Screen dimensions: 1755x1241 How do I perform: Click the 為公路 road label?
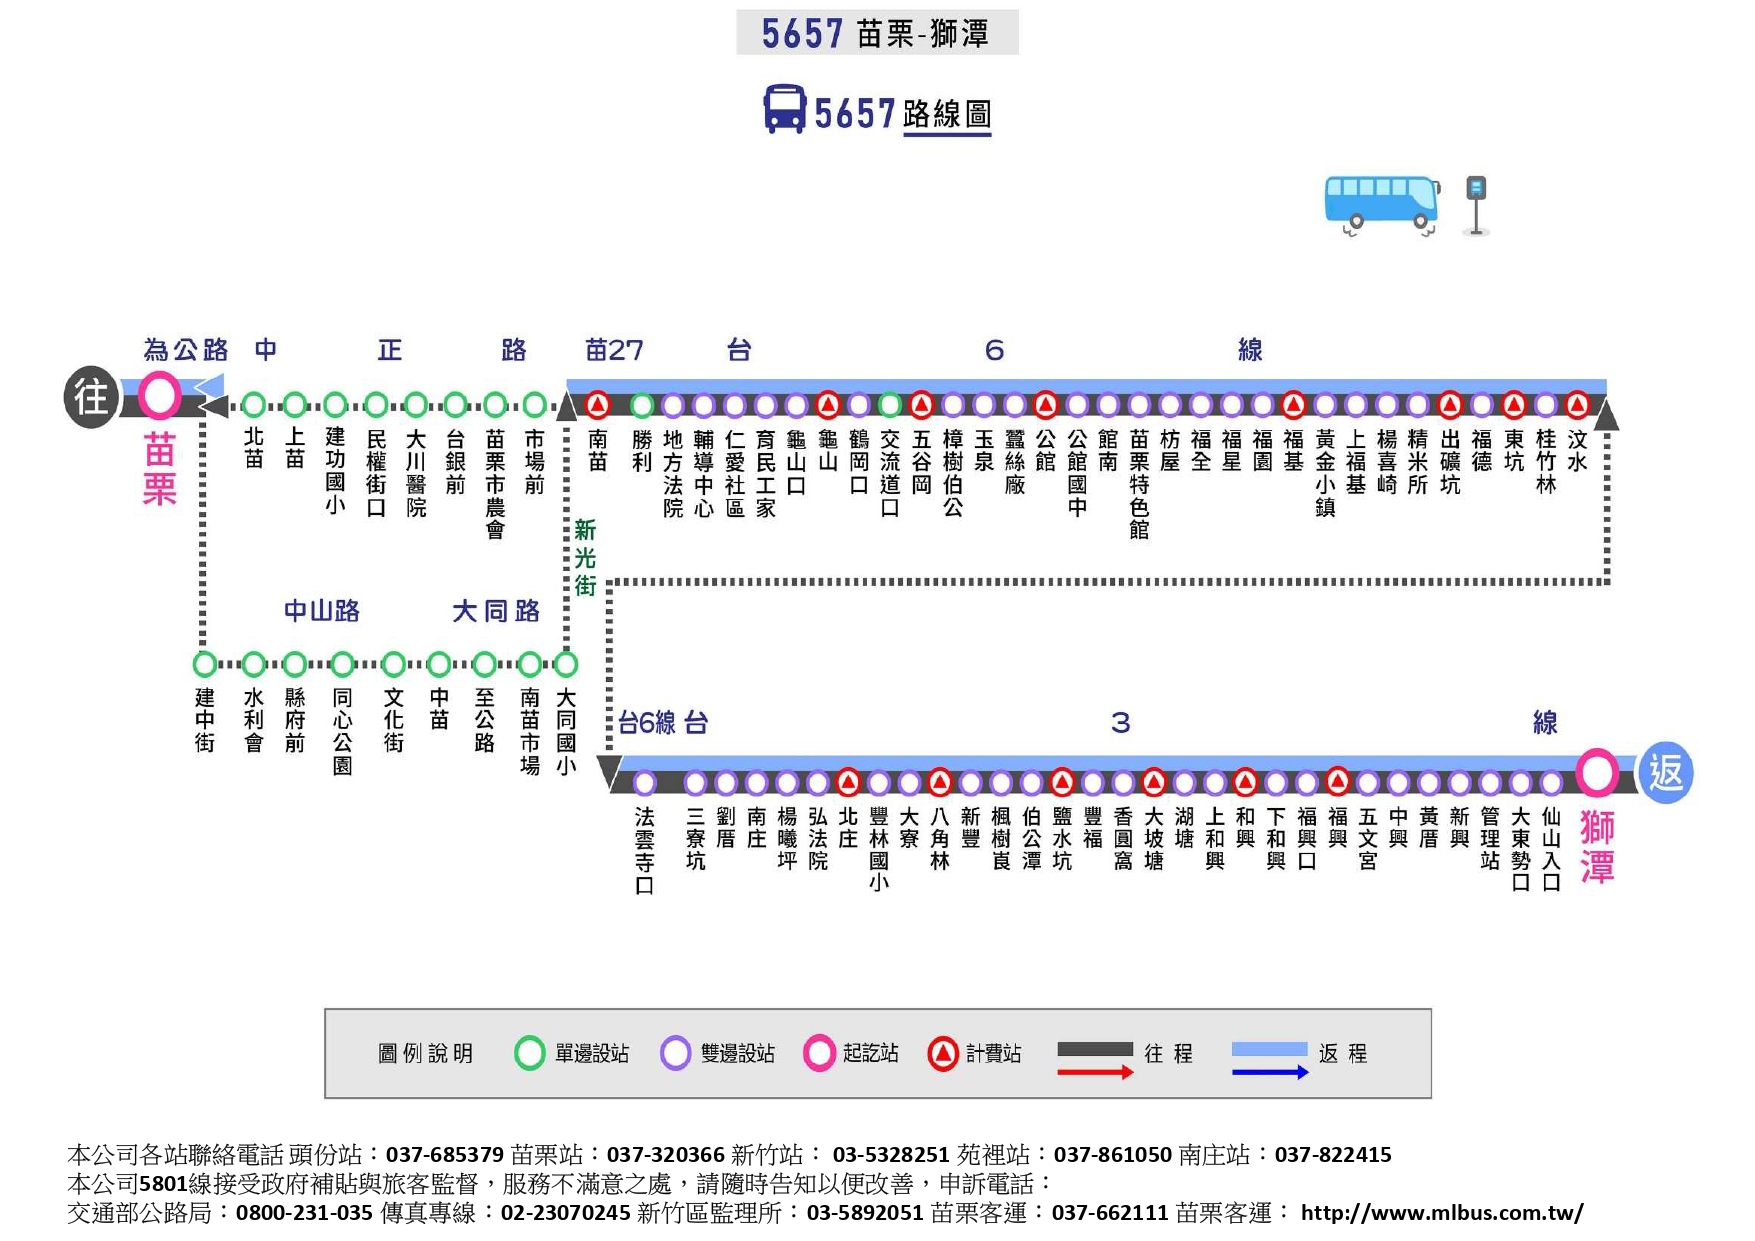(186, 350)
